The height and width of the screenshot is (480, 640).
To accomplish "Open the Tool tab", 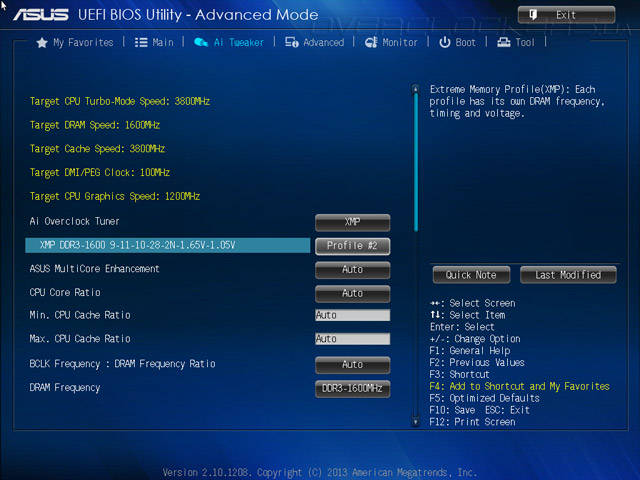I will point(516,42).
